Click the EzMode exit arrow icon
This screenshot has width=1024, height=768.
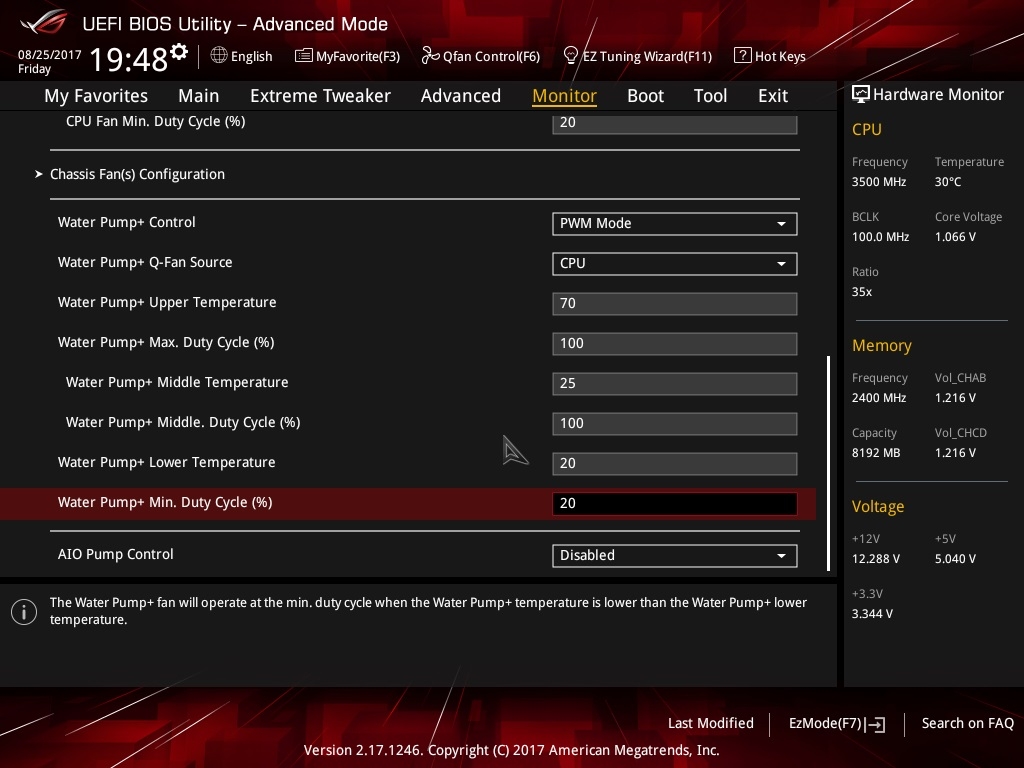[x=876, y=724]
